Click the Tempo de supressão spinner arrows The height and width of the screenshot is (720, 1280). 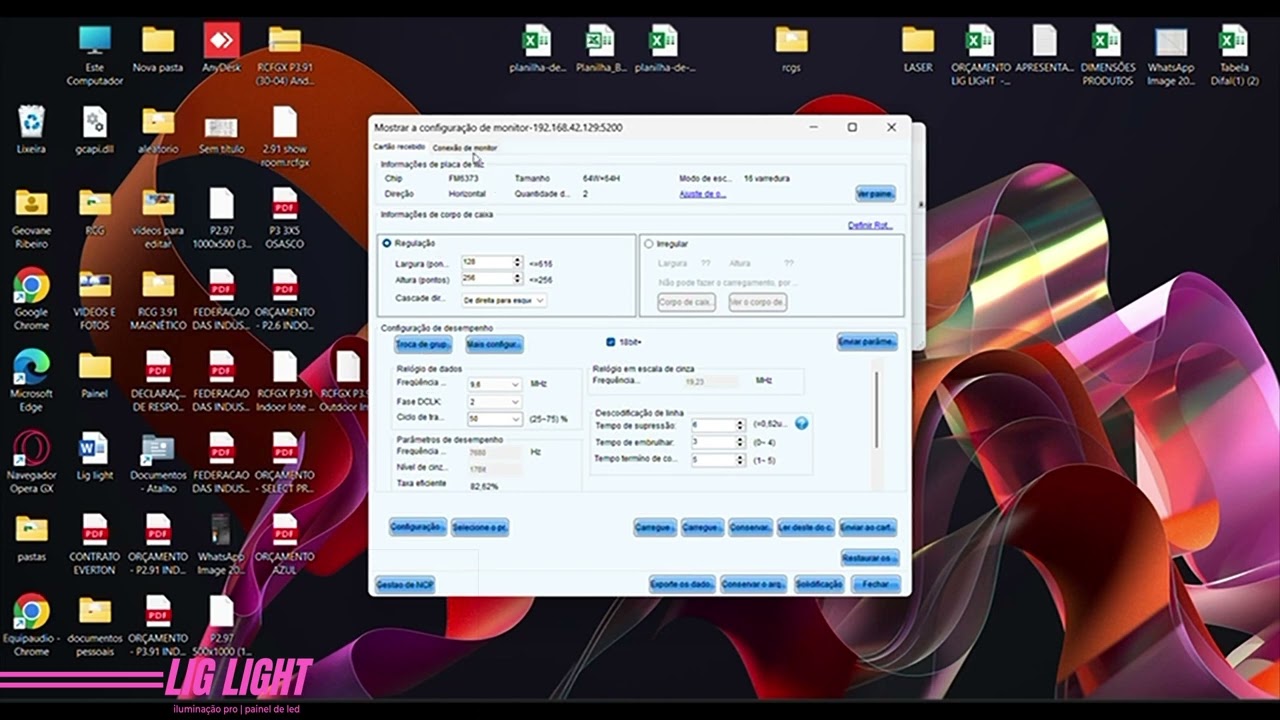click(x=740, y=425)
